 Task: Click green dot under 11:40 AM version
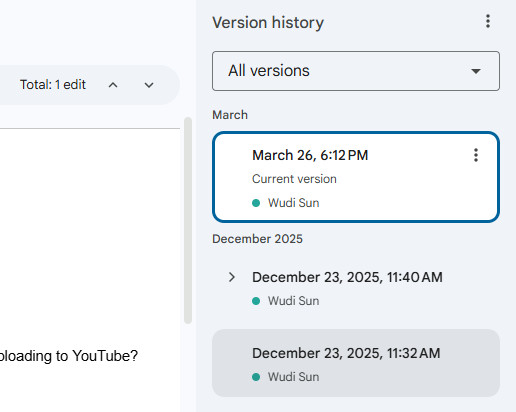[x=256, y=301]
